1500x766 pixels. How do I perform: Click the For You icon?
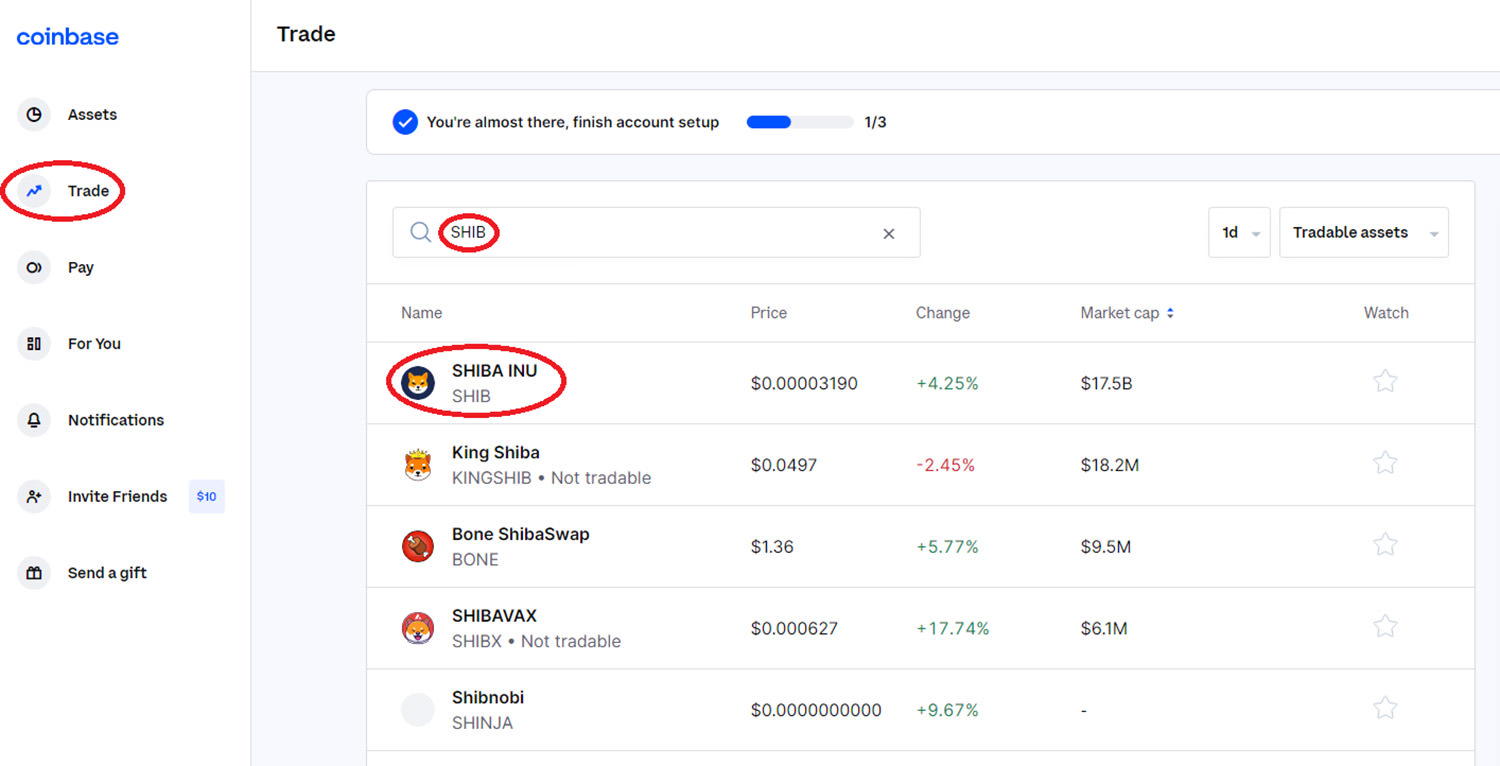click(34, 343)
